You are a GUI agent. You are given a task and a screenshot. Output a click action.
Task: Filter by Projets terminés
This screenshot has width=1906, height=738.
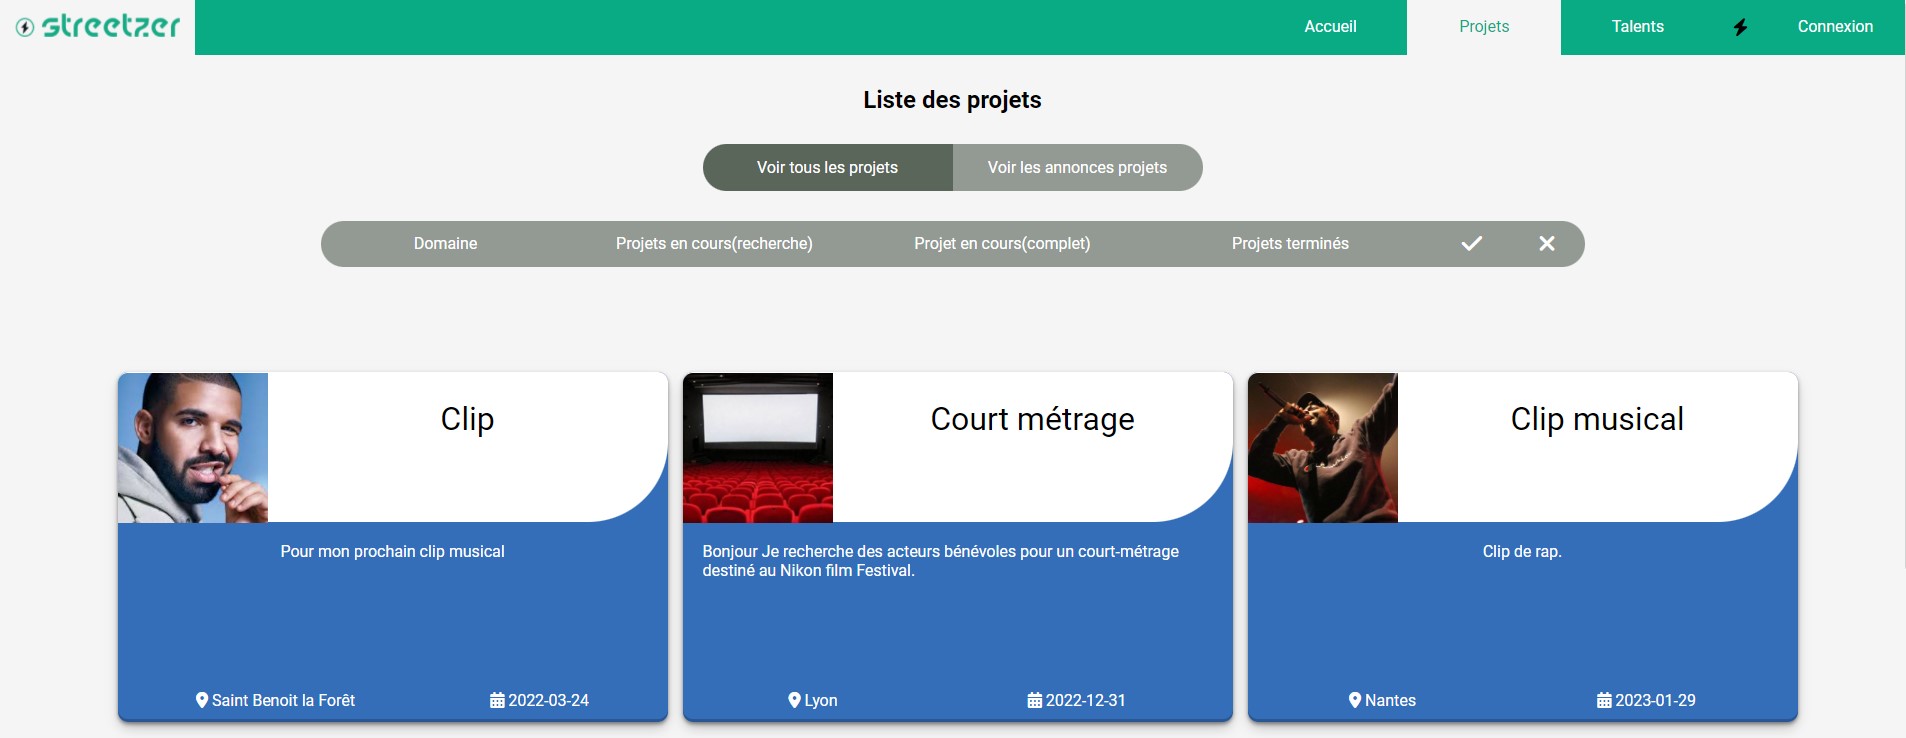click(x=1290, y=244)
